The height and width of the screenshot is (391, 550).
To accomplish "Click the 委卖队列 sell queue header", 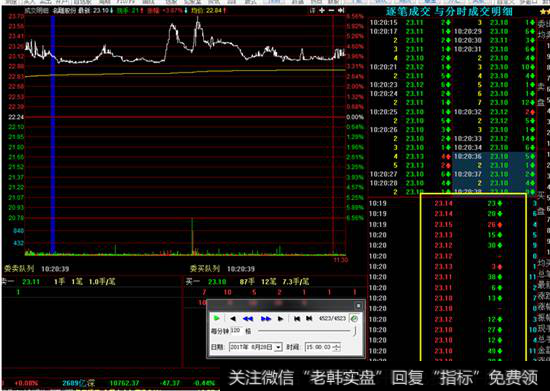I will [19, 269].
